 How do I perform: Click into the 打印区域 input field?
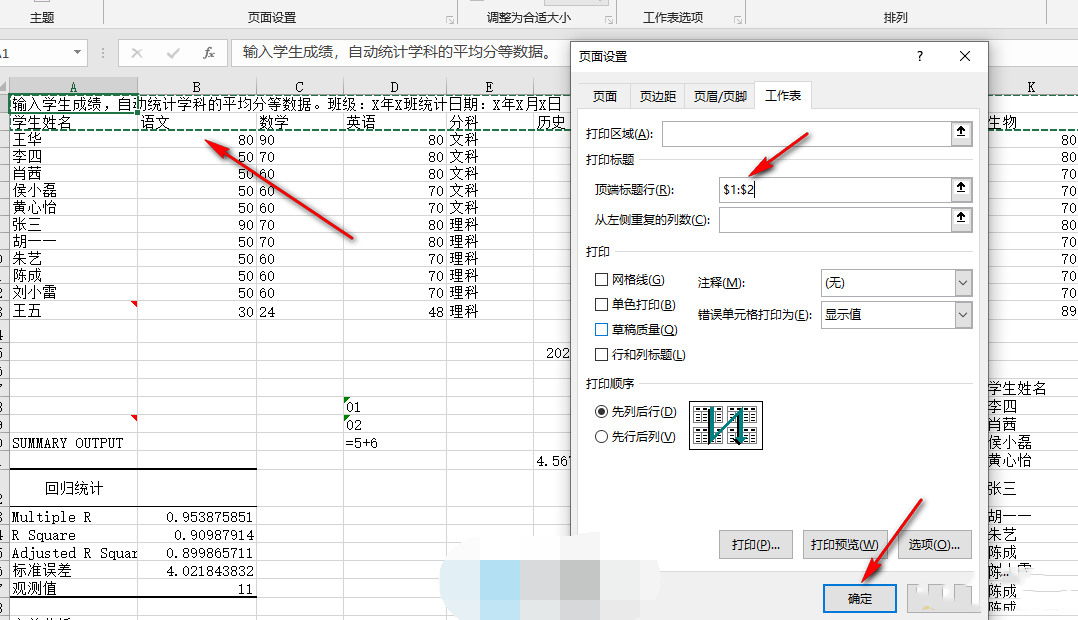pos(805,133)
